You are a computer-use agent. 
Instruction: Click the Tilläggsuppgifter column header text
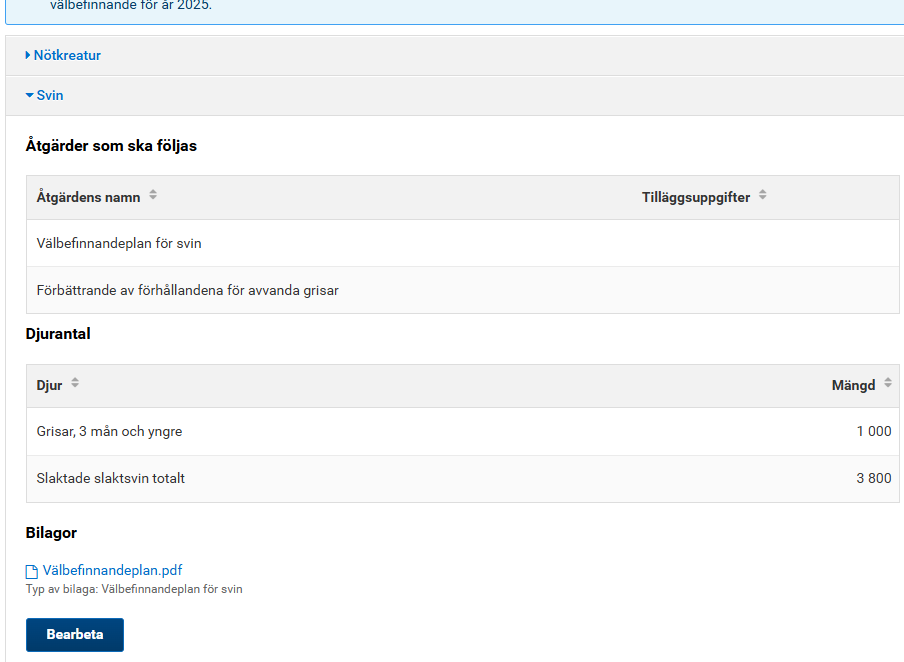click(695, 197)
